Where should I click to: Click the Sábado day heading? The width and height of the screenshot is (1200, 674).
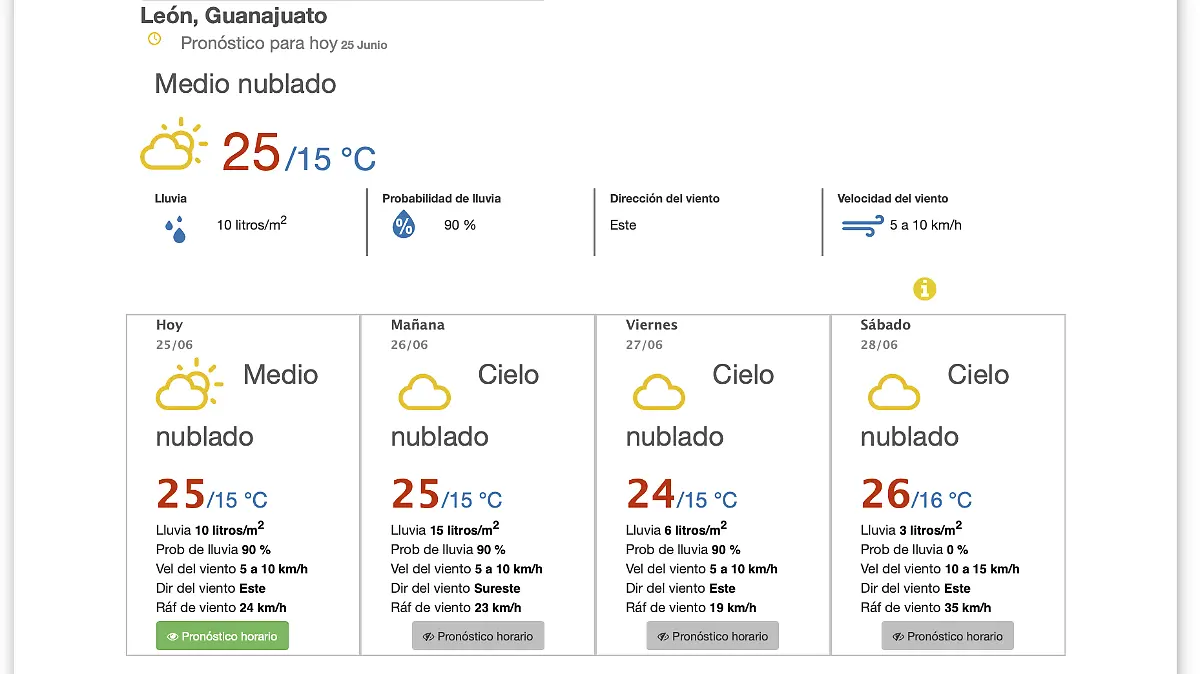(x=886, y=325)
